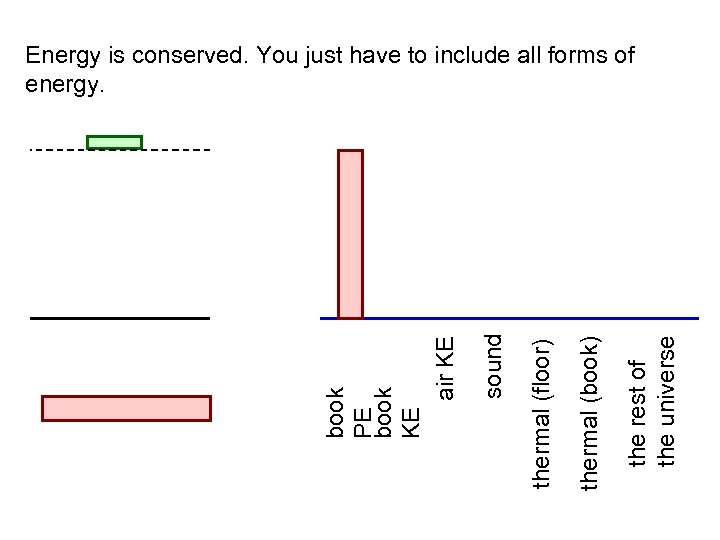720x540 pixels.
Task: Select the "sound" axis label
Action: 493,366
